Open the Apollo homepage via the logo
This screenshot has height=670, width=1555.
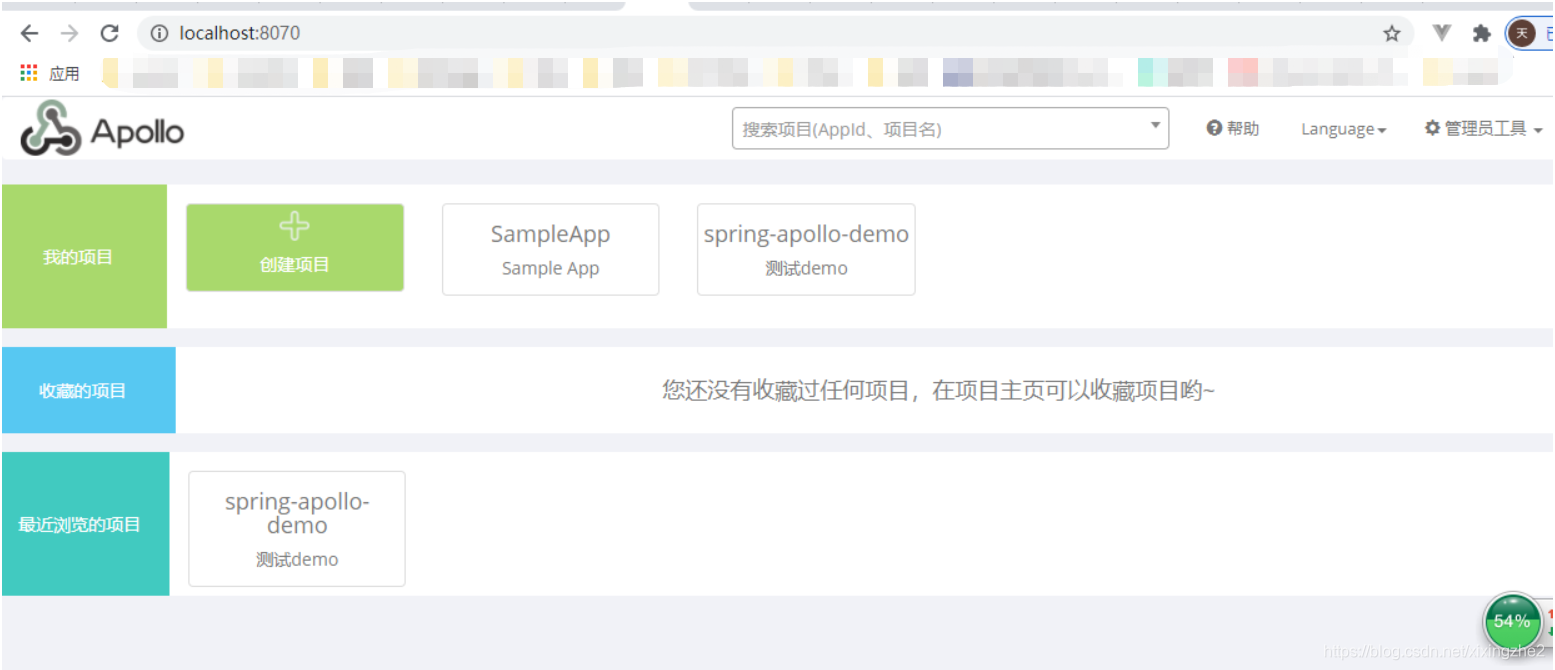coord(101,129)
